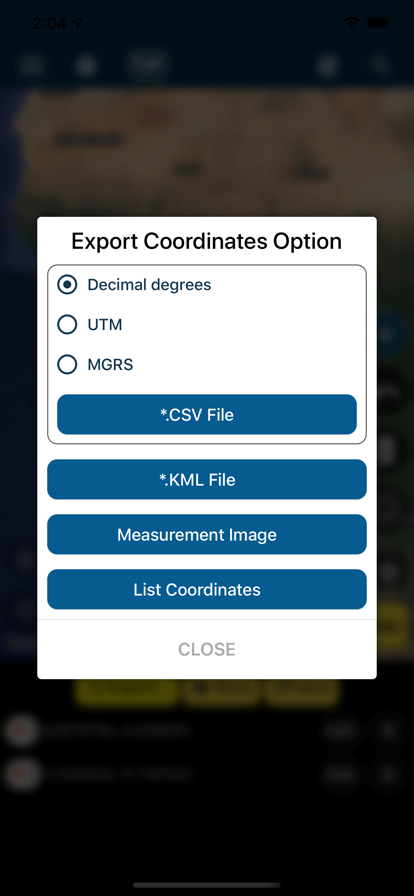Tap the 'Export Coordinates Option' dialog title
Viewport: 414px width, 896px height.
point(207,241)
